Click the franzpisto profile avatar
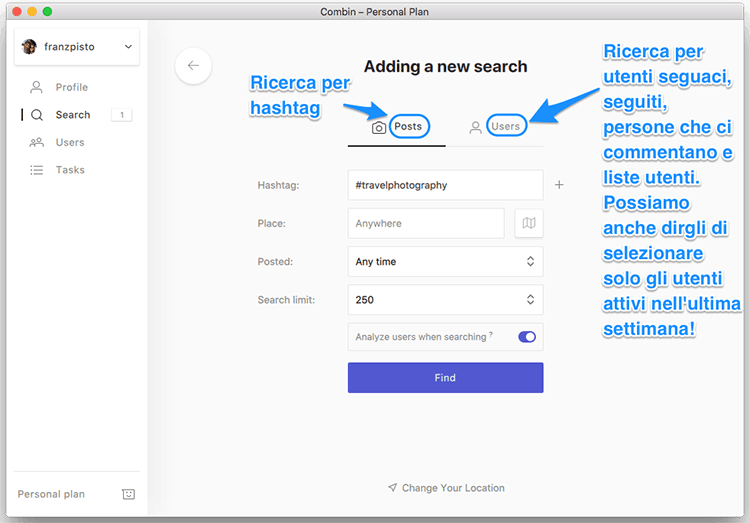 click(x=29, y=47)
